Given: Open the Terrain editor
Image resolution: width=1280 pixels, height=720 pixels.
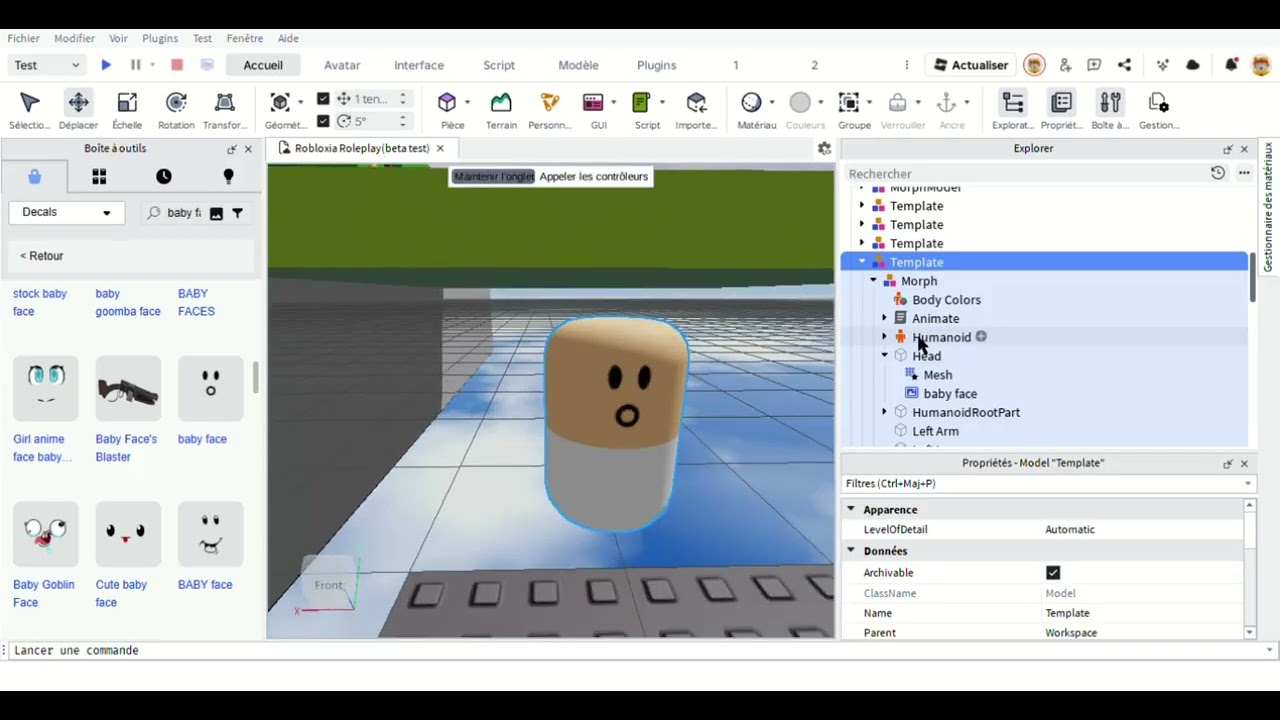Looking at the screenshot, I should (501, 110).
